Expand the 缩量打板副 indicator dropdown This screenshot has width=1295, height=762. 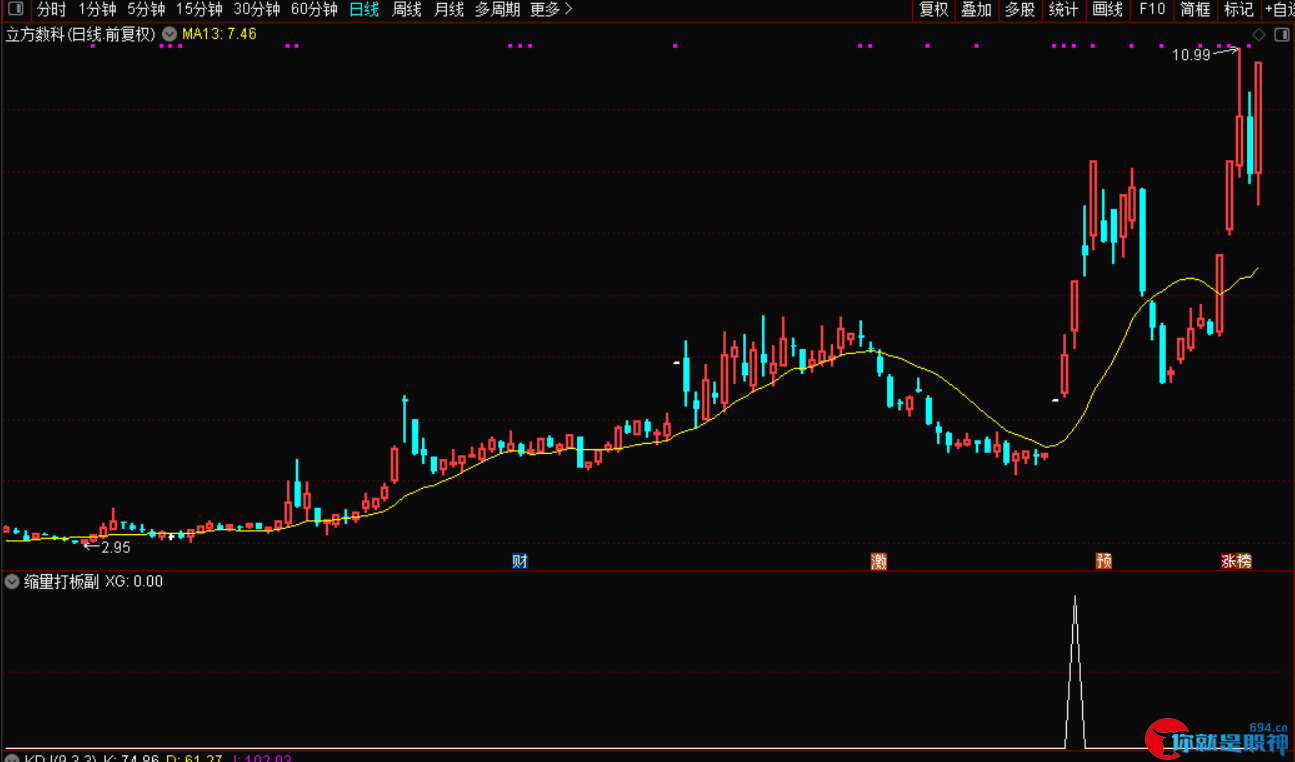12,581
